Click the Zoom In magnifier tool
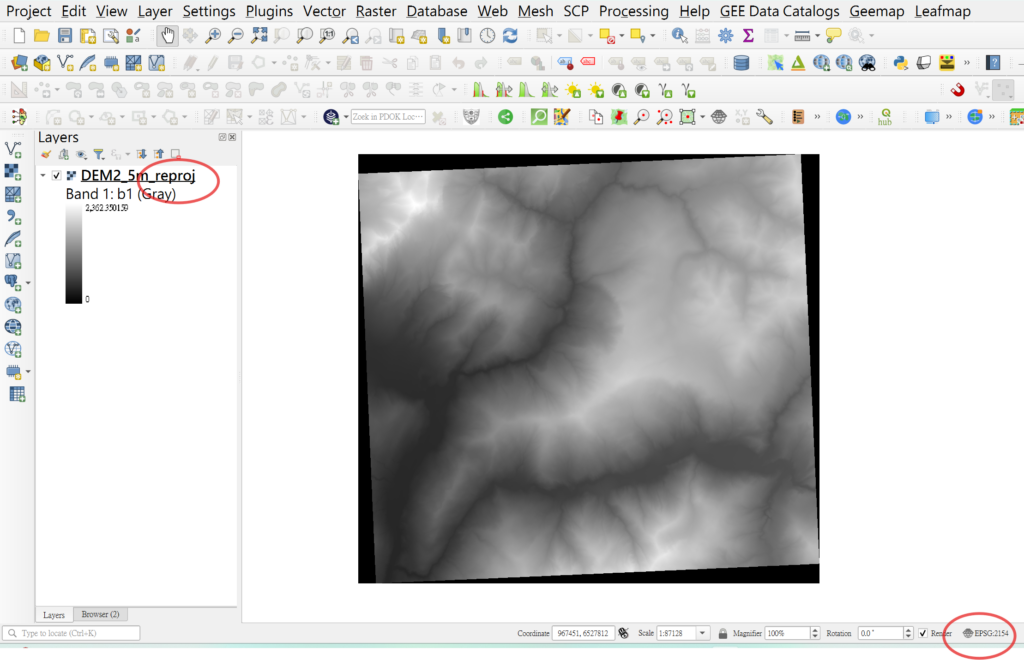This screenshot has height=660, width=1024. pyautogui.click(x=213, y=36)
